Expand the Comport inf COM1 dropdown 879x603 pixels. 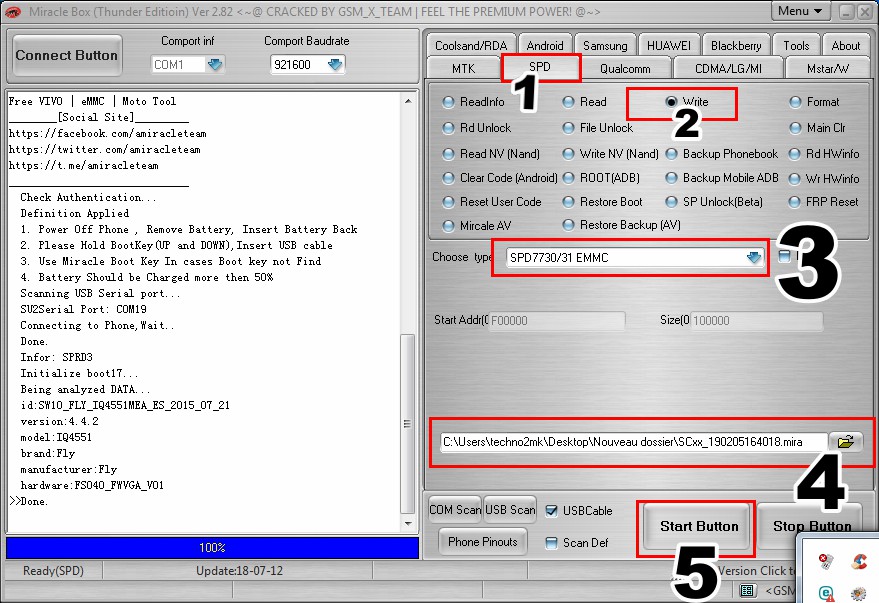point(215,64)
